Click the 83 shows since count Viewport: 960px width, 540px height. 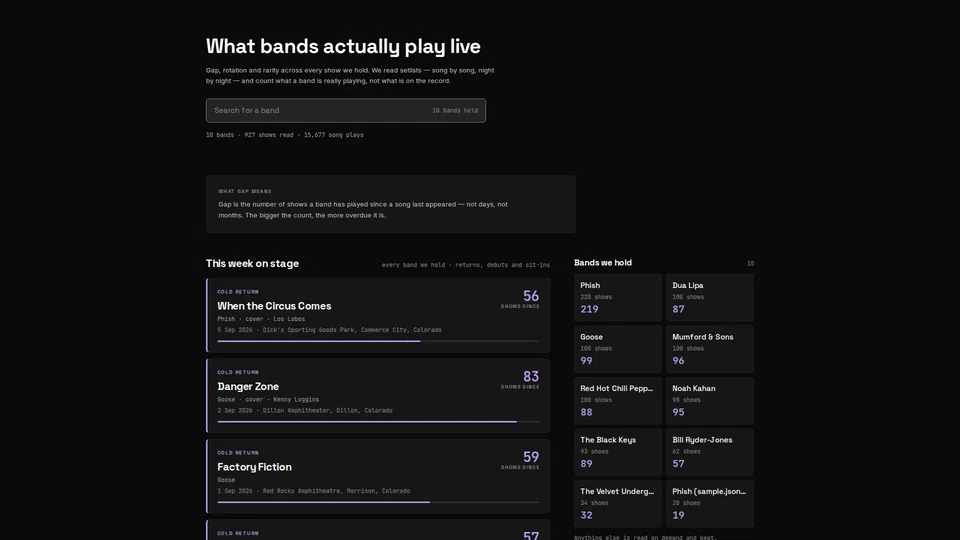(531, 377)
